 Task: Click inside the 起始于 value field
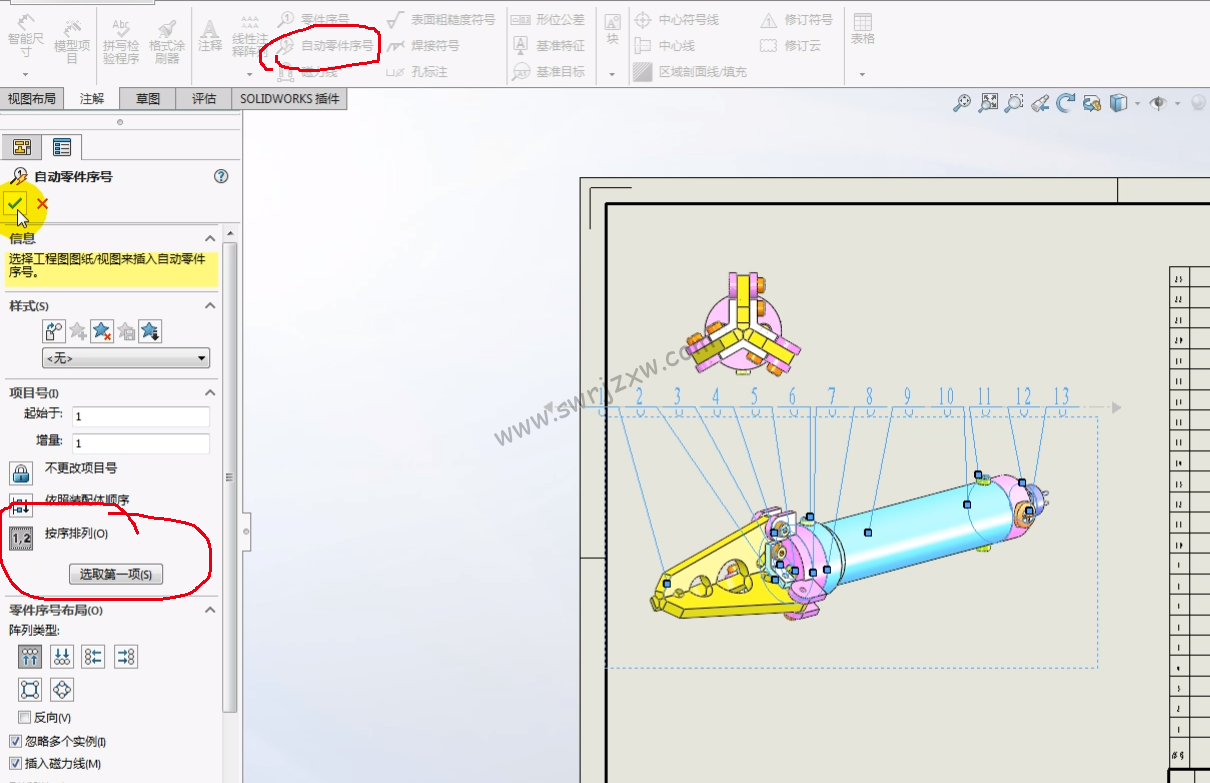click(140, 416)
